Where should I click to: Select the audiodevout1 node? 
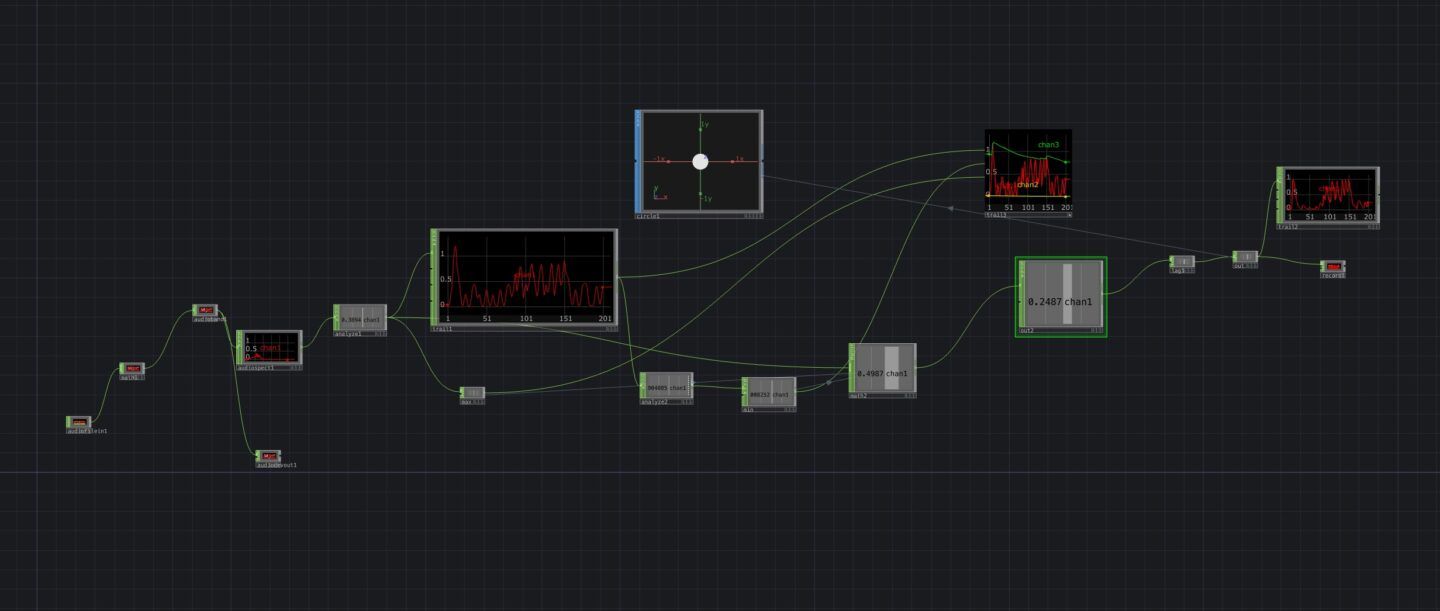268,456
